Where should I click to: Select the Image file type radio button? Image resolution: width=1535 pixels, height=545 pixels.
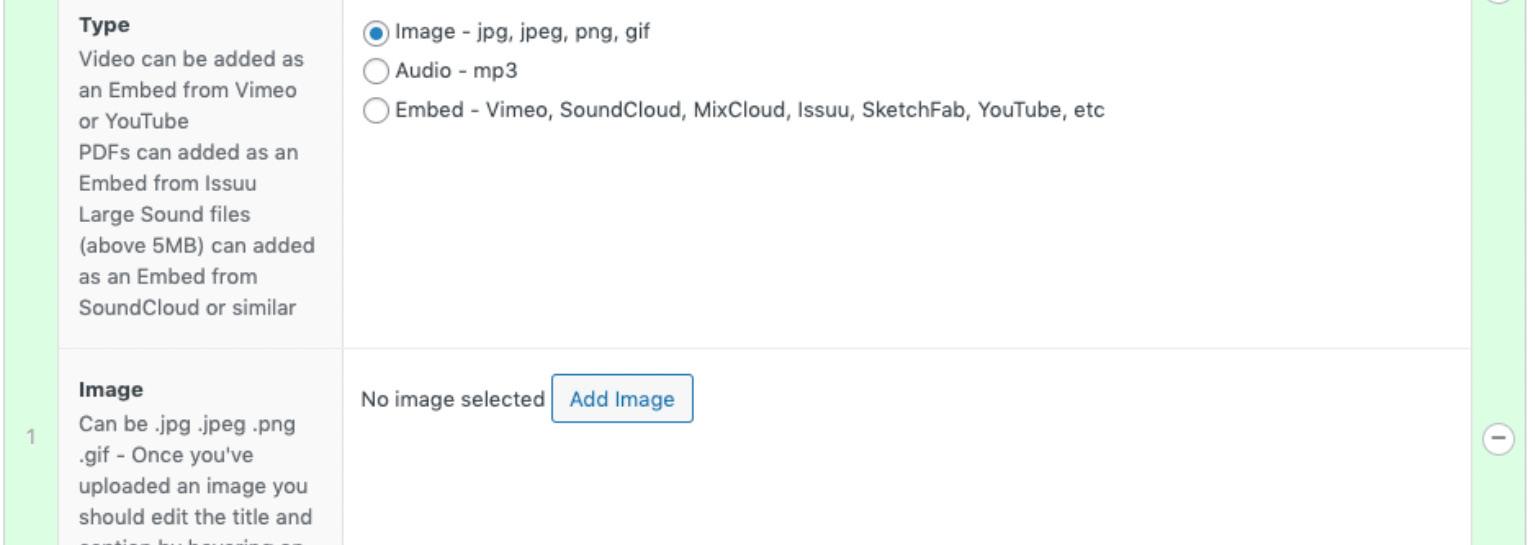pos(376,33)
